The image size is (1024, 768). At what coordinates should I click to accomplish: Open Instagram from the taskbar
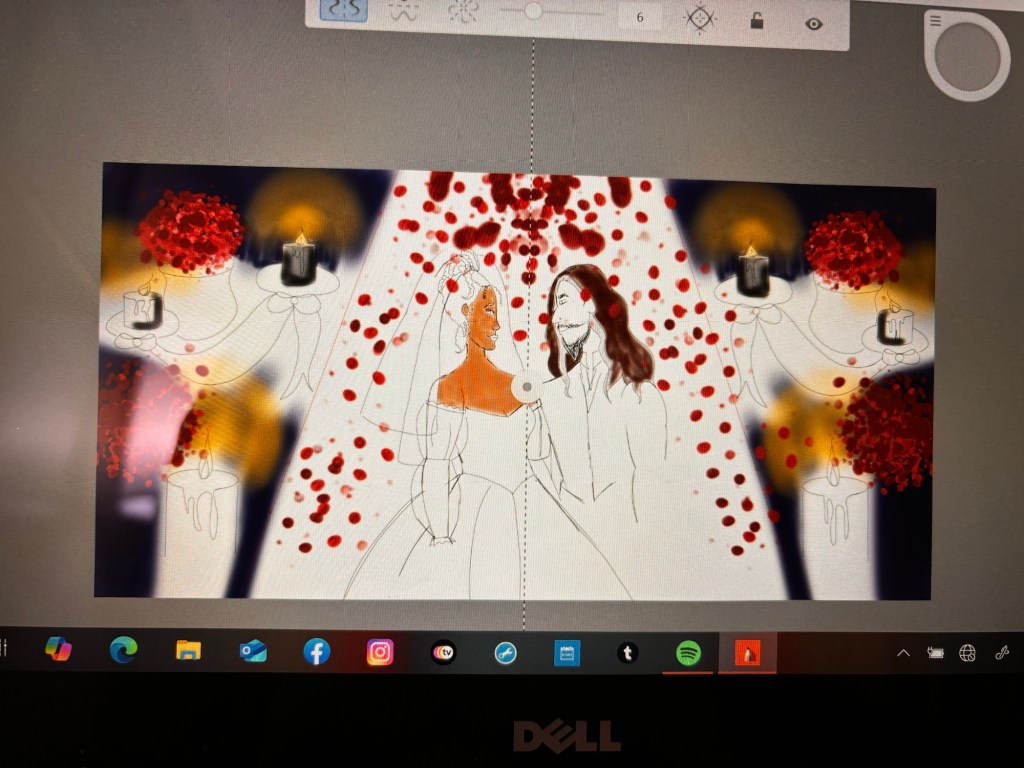(380, 653)
